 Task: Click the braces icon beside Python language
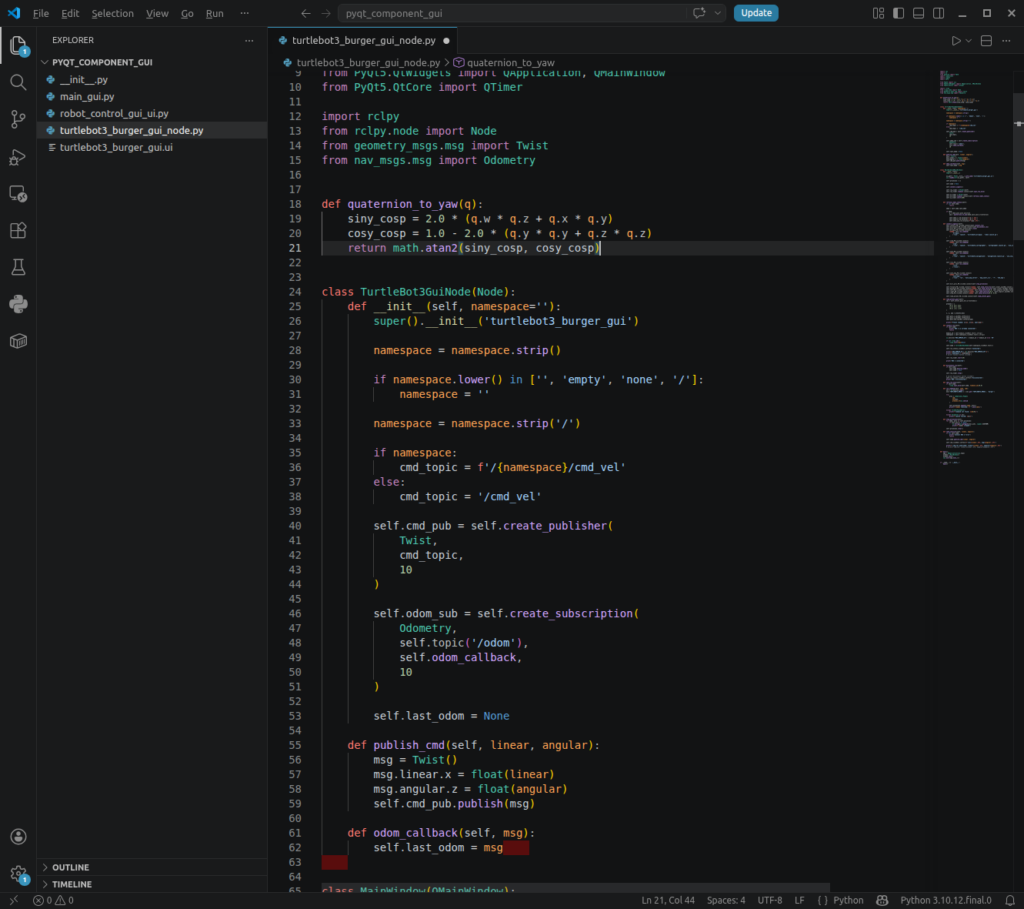coord(822,901)
